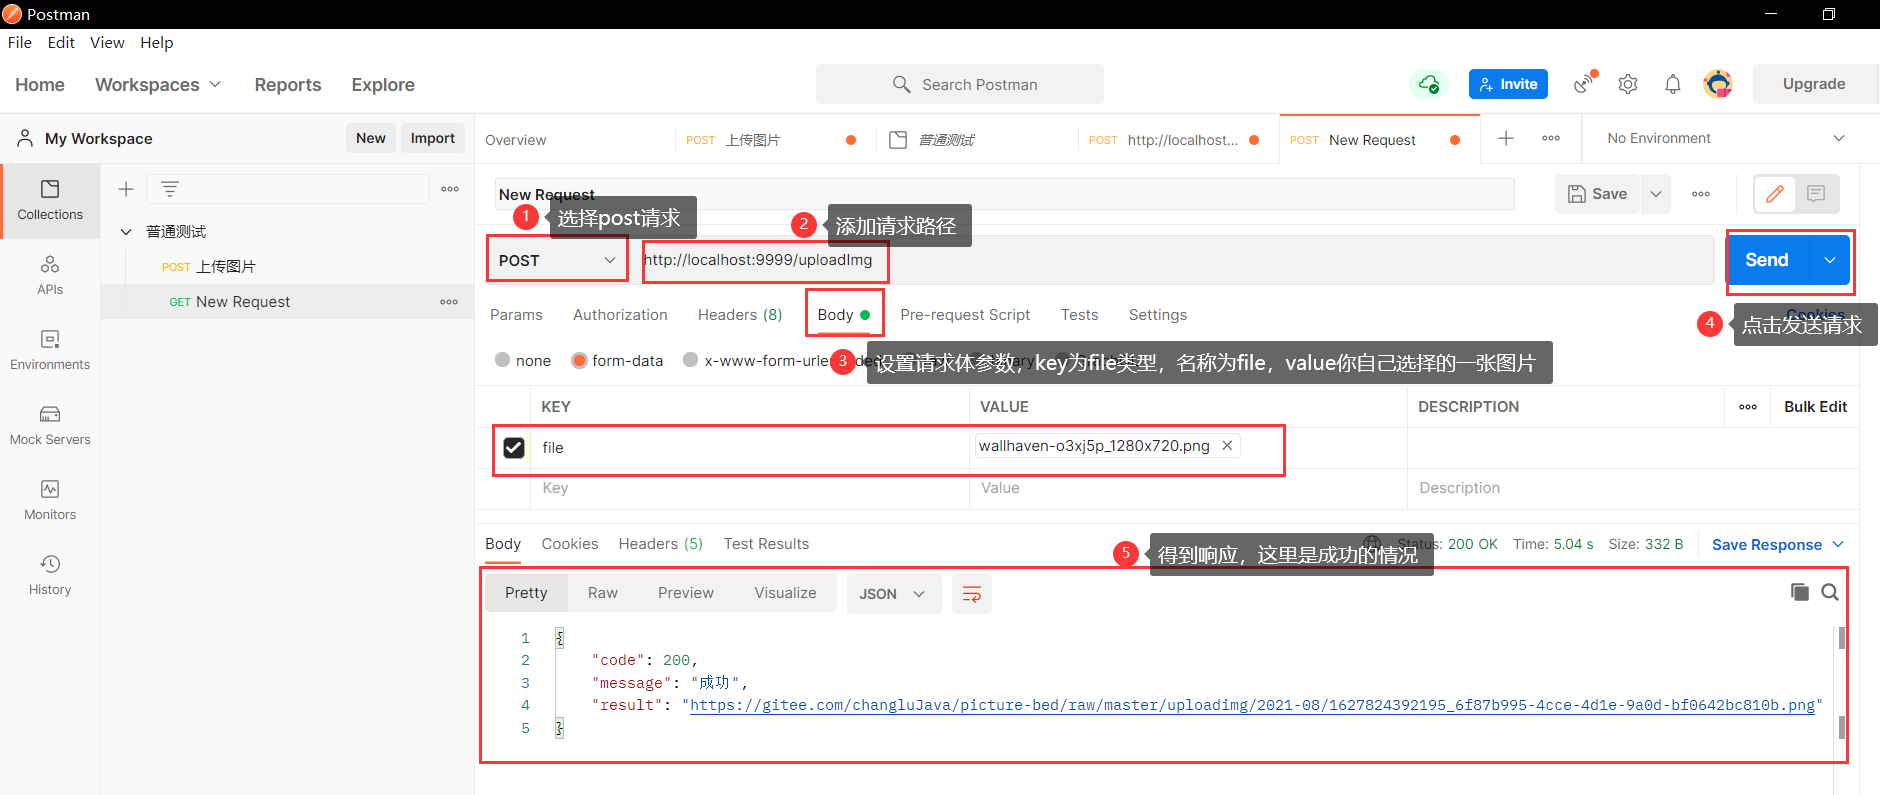Open the response Cookies tab

click(570, 544)
